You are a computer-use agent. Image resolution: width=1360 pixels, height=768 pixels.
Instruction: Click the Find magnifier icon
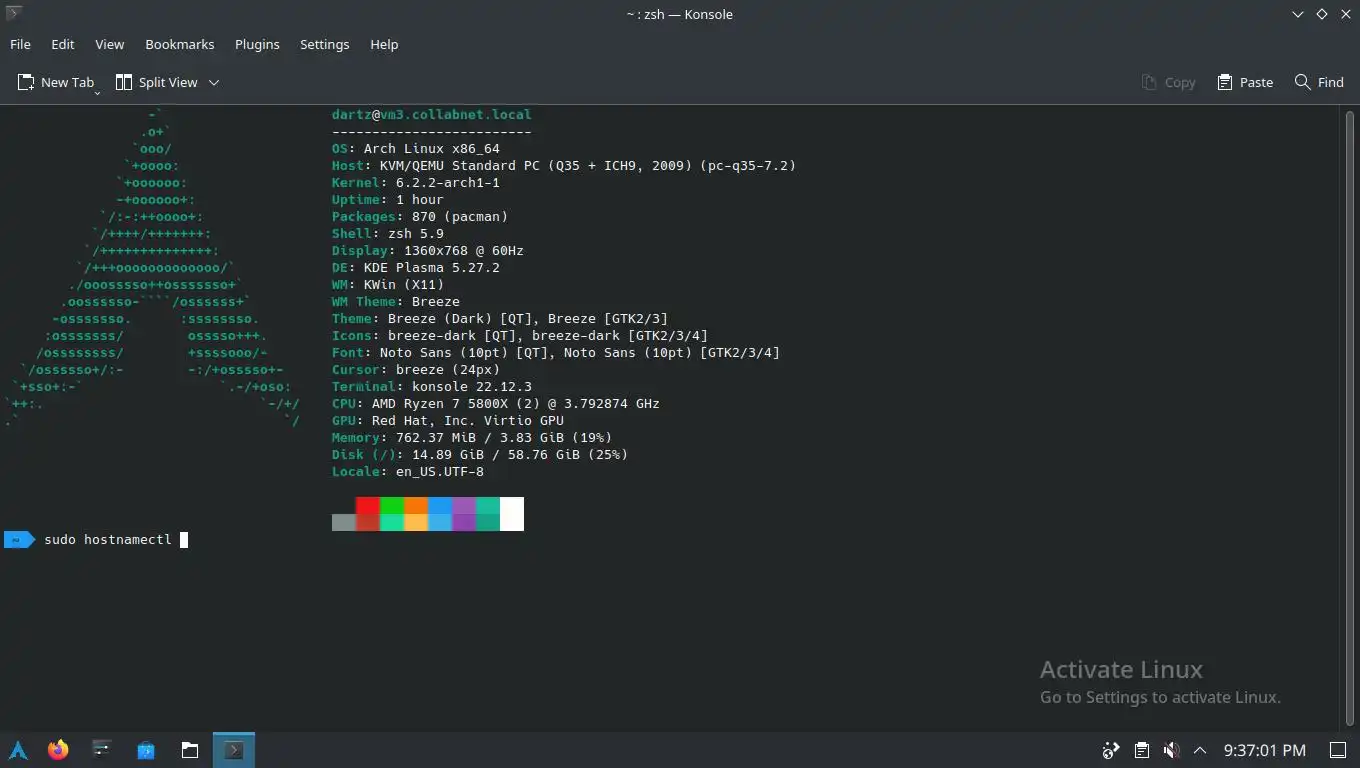coord(1302,82)
